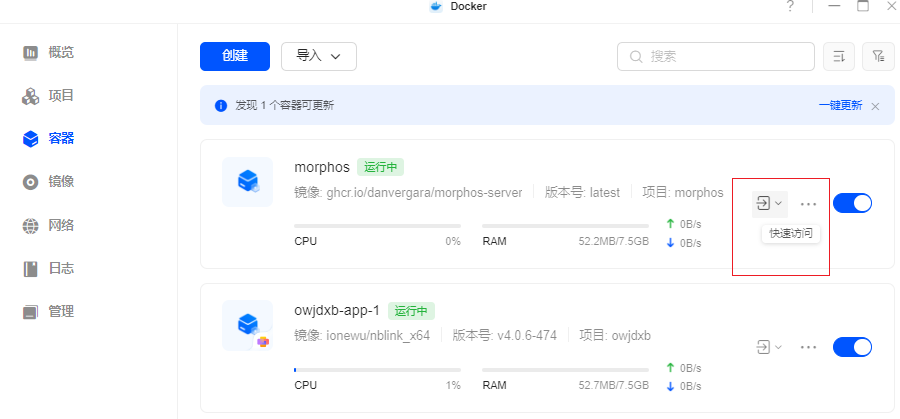Image resolution: width=900 pixels, height=419 pixels.
Task: Click the 52.7MB/7.5GB RAM value
Action: tap(614, 385)
